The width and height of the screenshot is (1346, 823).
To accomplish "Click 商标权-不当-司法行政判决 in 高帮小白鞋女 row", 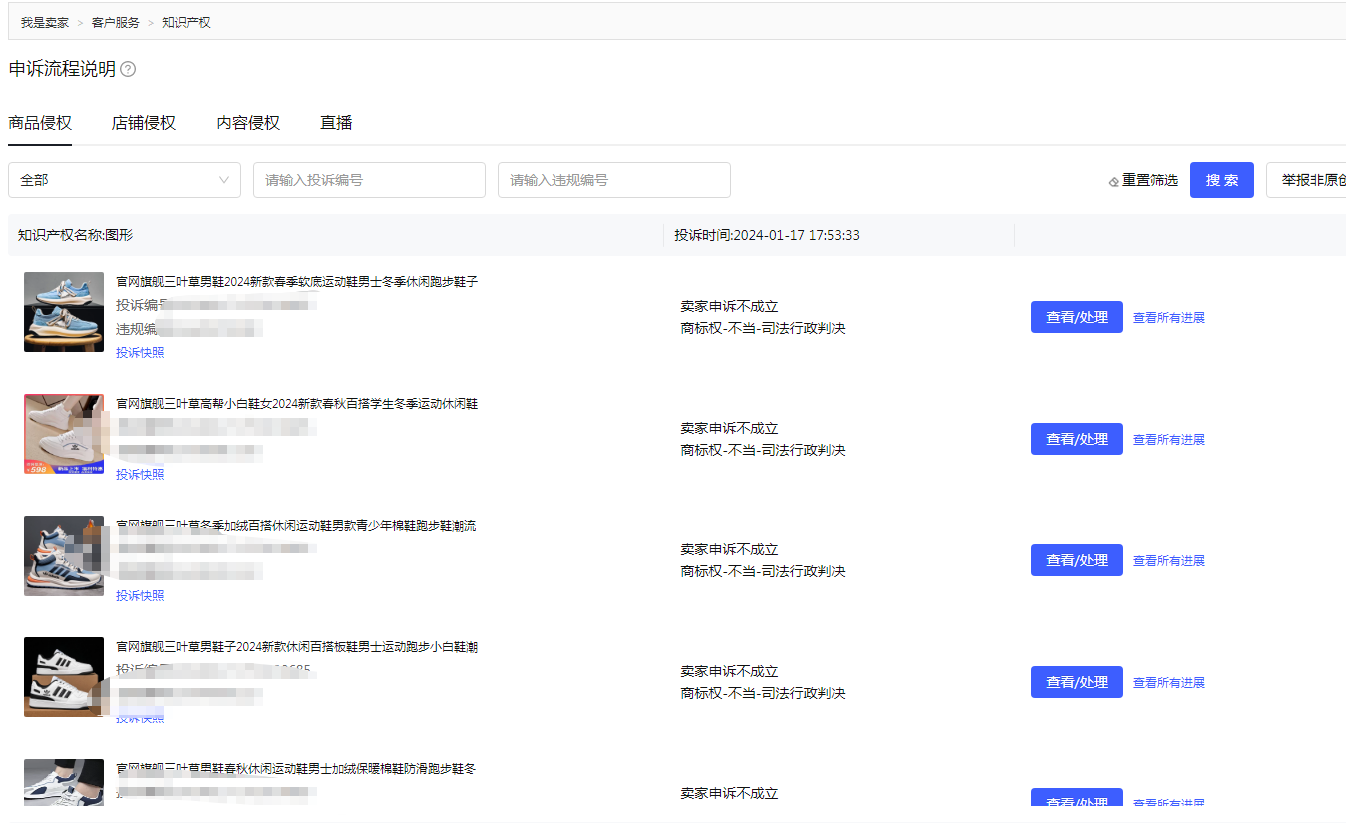I will click(763, 451).
